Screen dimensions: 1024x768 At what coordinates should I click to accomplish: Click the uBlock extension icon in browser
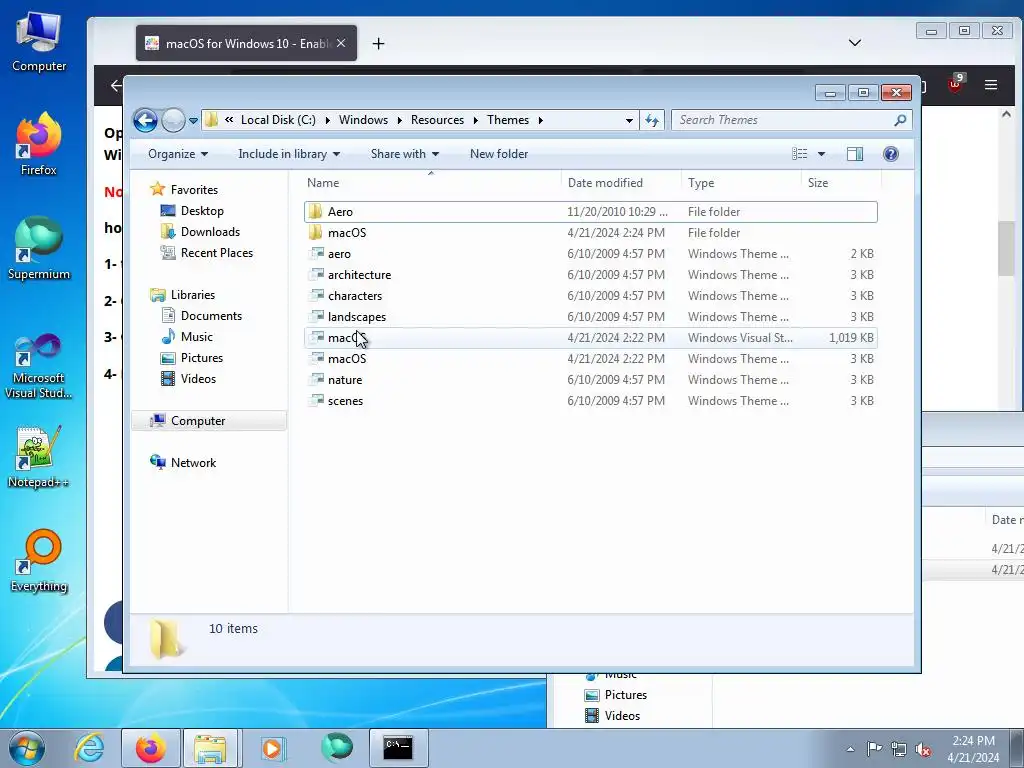(955, 84)
